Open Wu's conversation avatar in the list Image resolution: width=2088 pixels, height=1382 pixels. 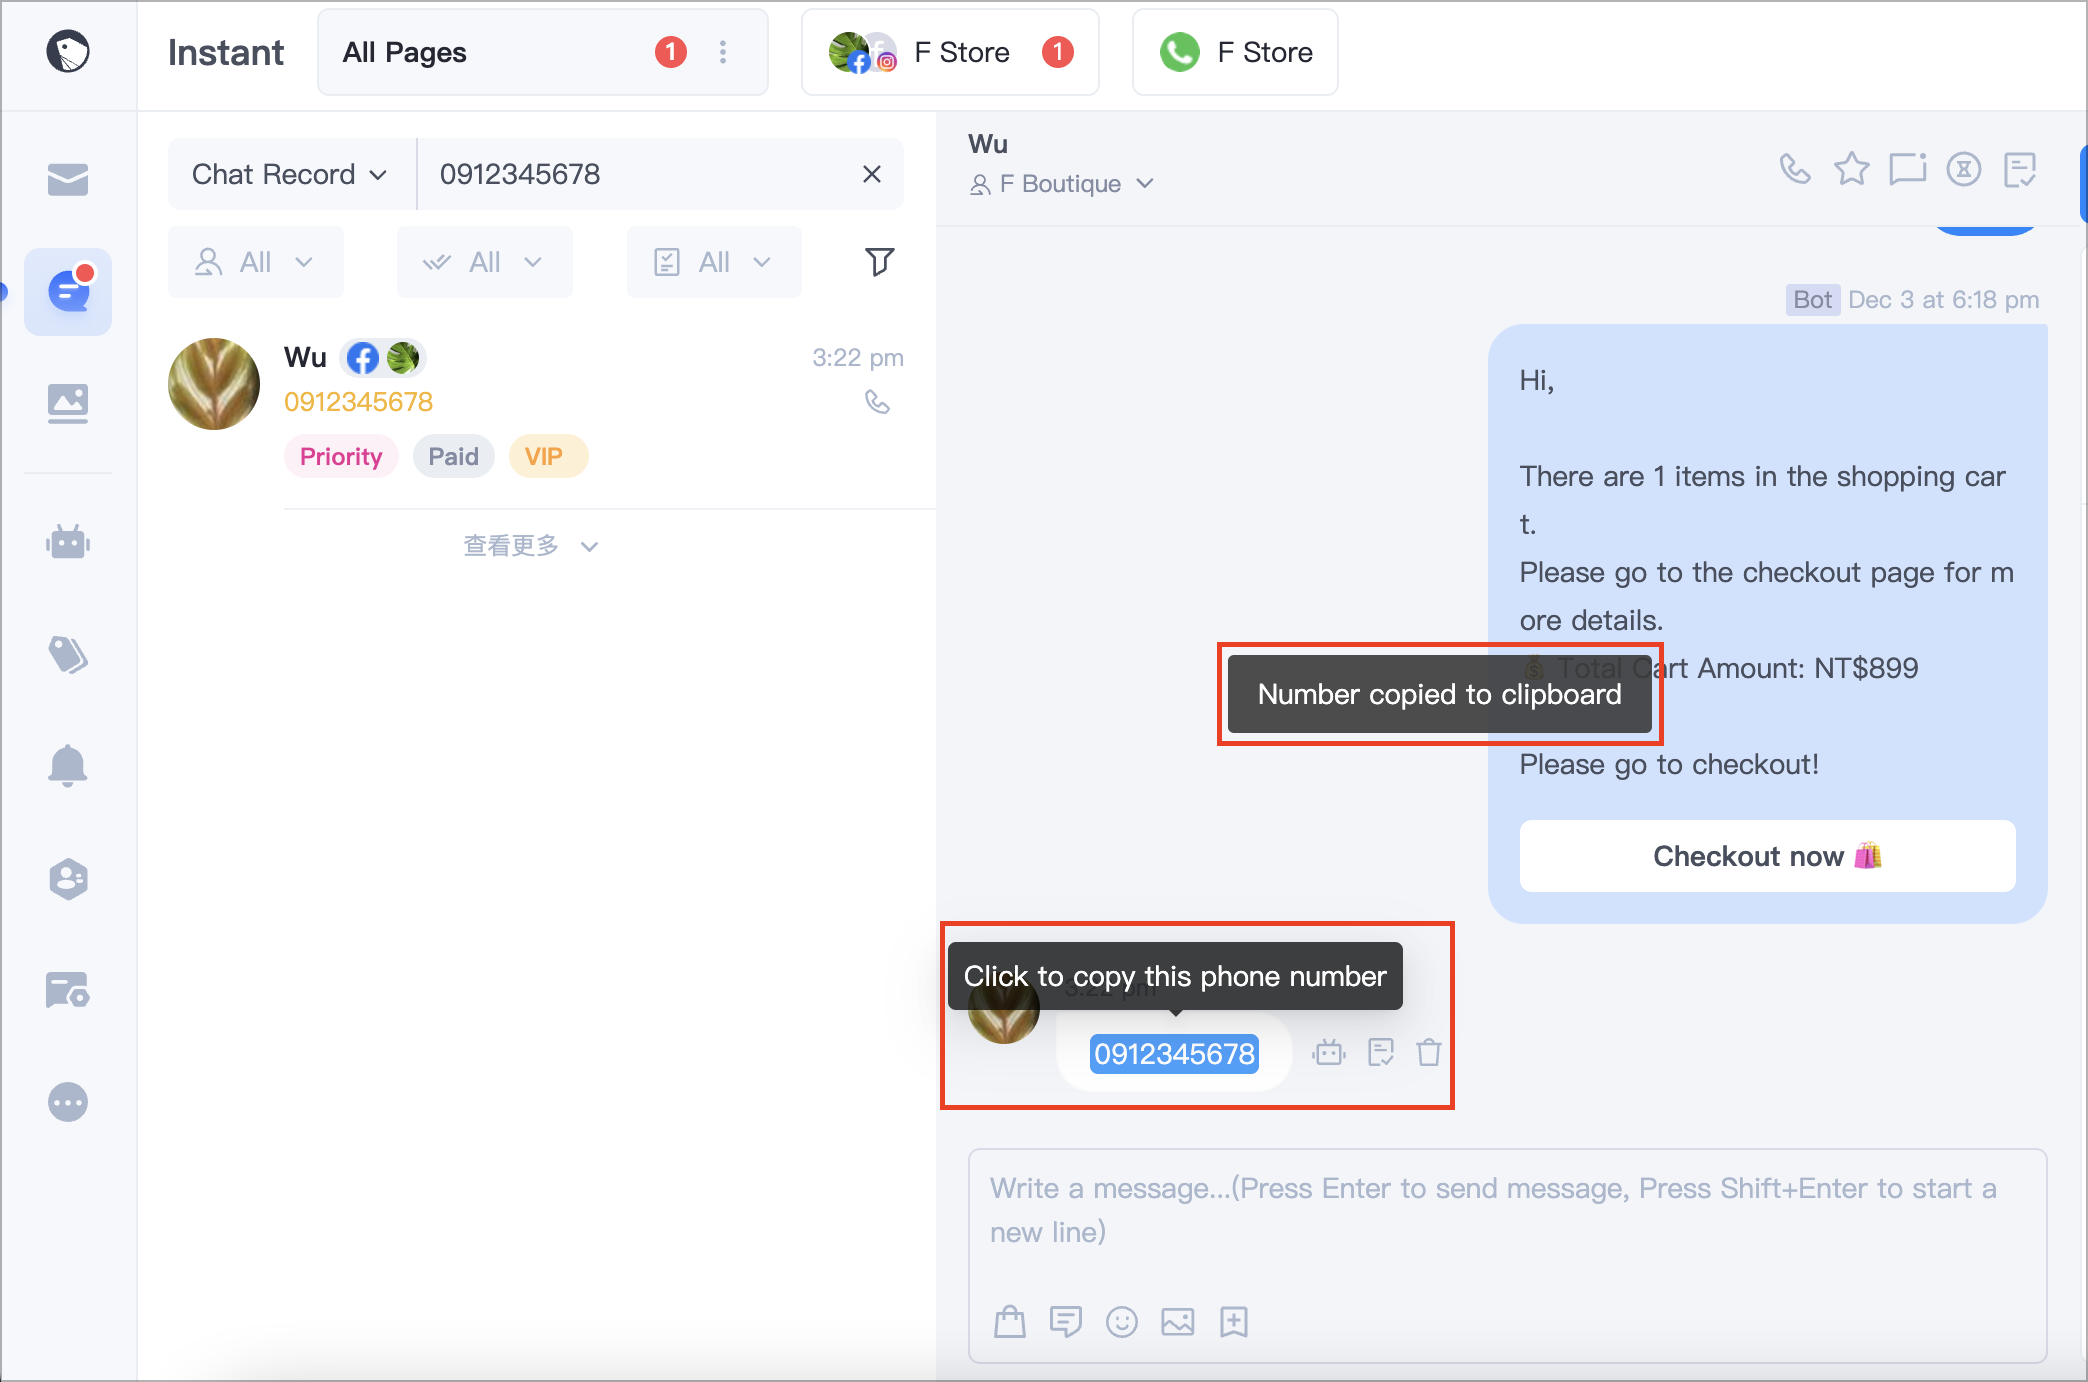[x=214, y=384]
